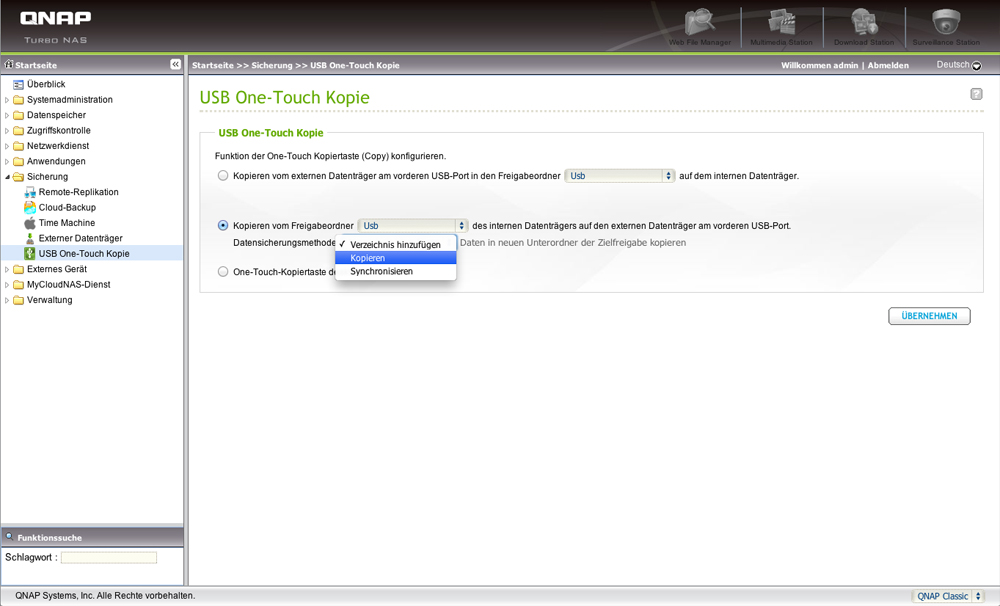1000x606 pixels.
Task: Expand Anwendungen tree node arrow
Action: click(x=7, y=161)
